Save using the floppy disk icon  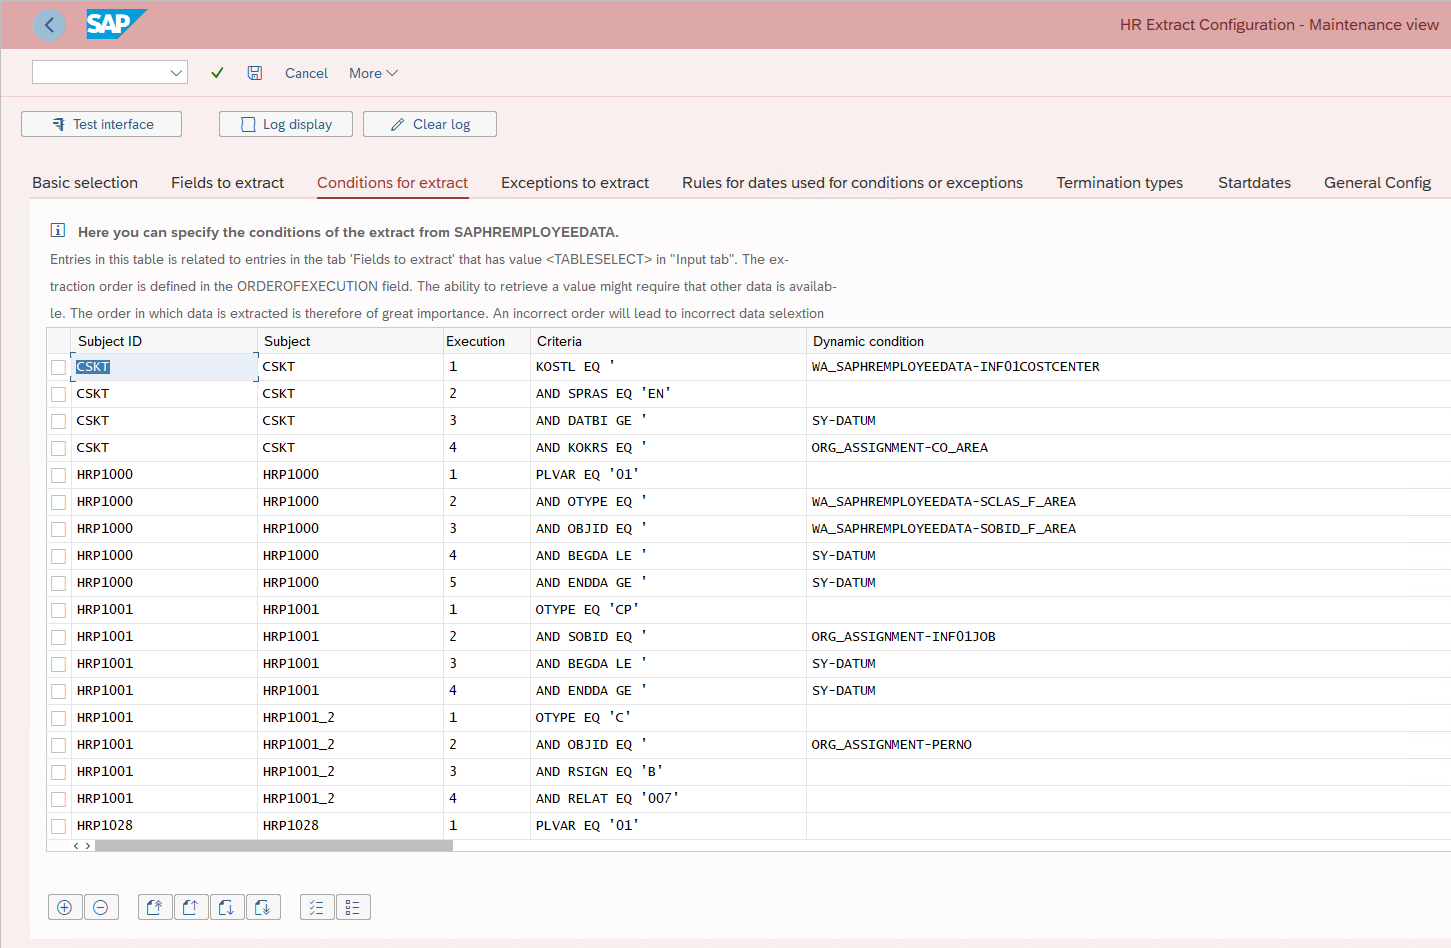255,73
